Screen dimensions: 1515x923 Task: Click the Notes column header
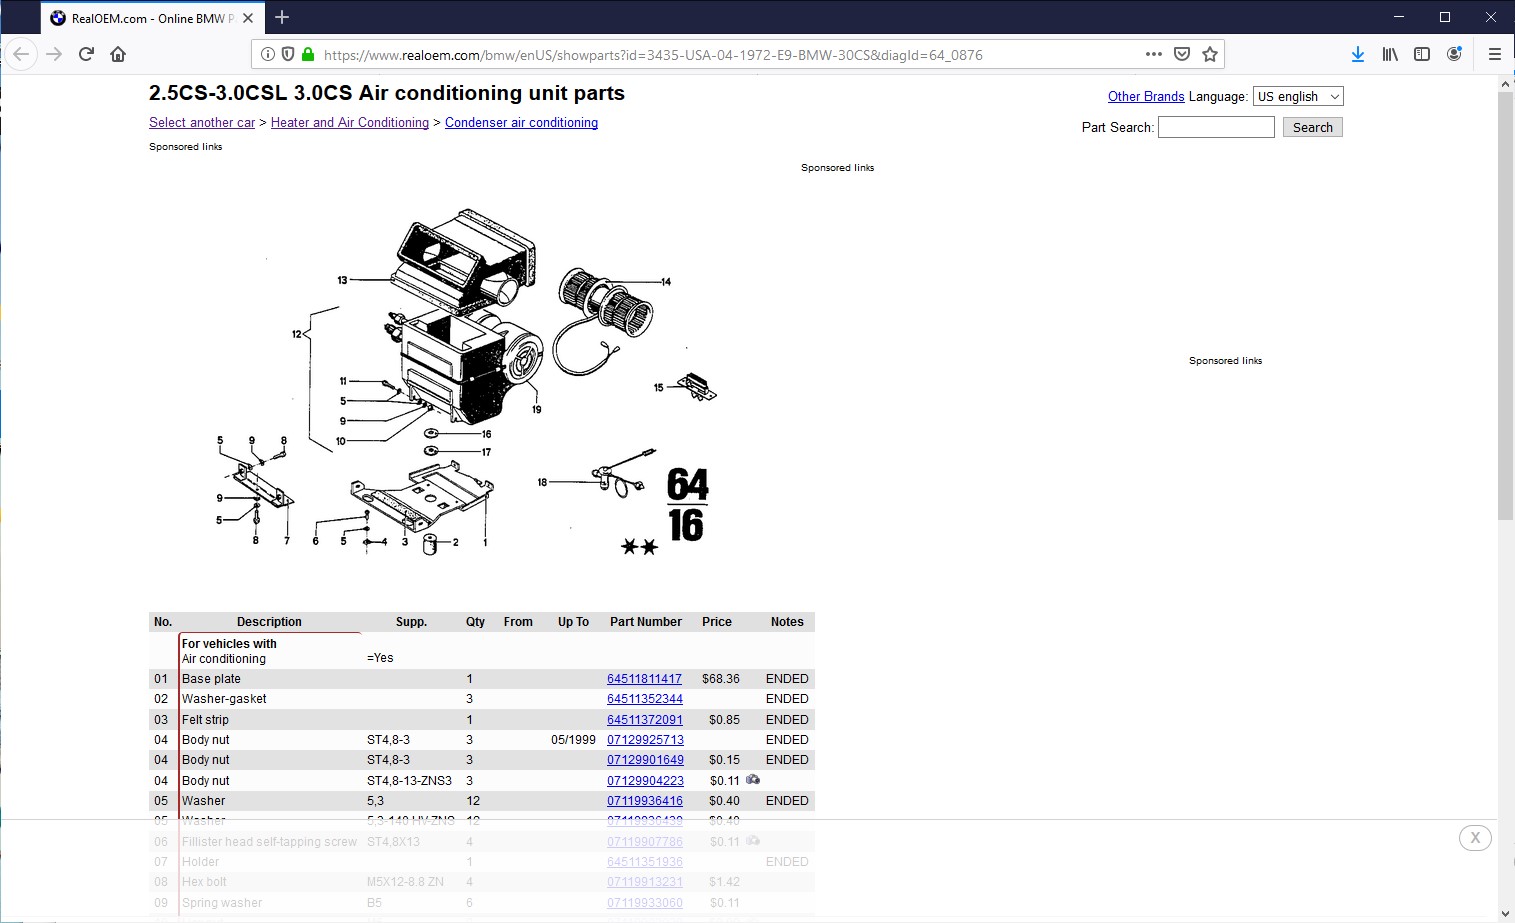[x=787, y=621]
